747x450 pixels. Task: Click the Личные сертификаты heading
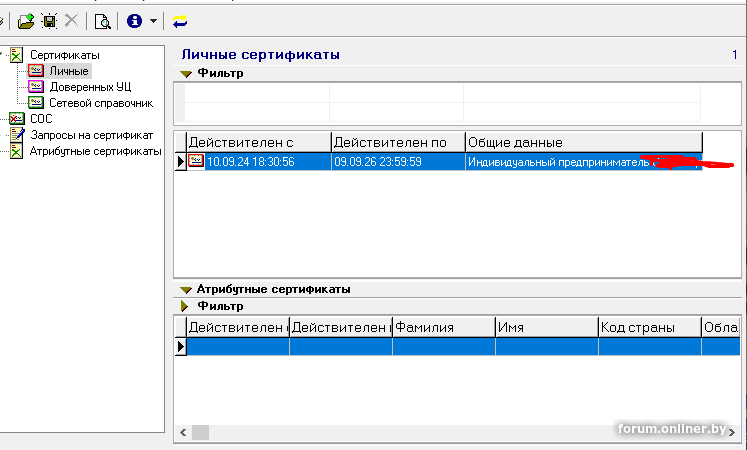click(261, 54)
